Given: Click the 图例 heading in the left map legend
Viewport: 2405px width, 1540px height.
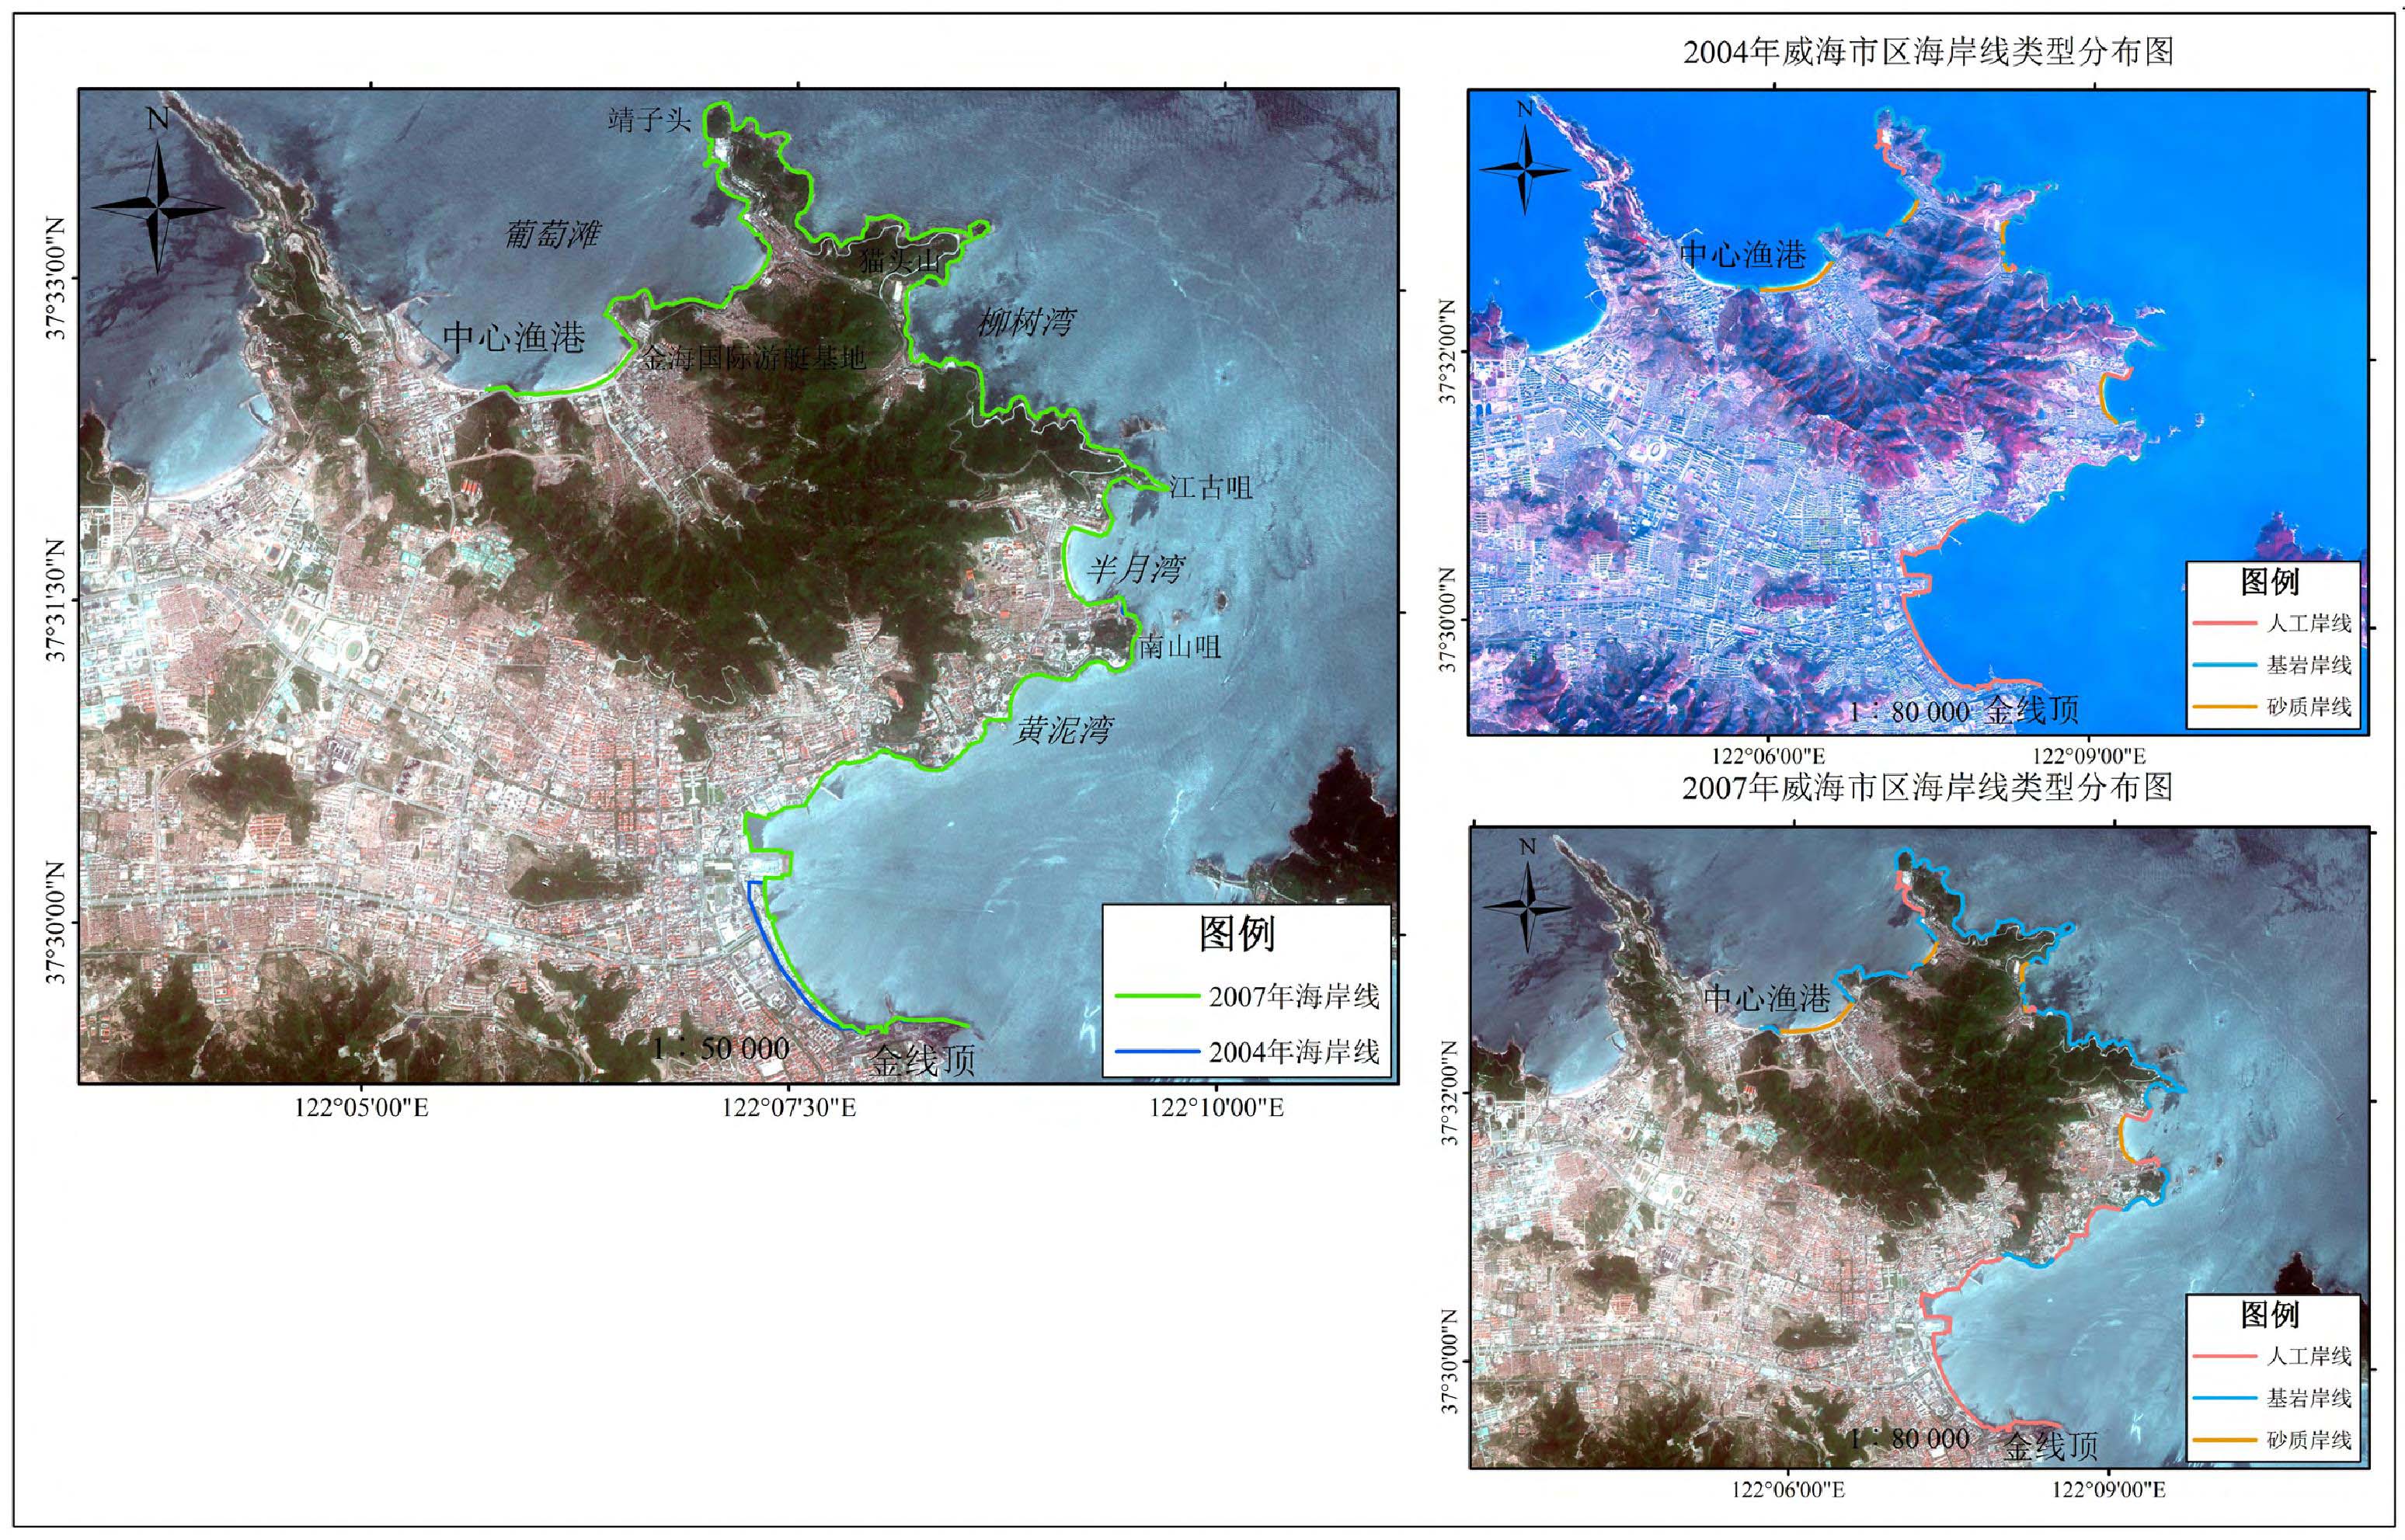Looking at the screenshot, I should pyautogui.click(x=1237, y=933).
